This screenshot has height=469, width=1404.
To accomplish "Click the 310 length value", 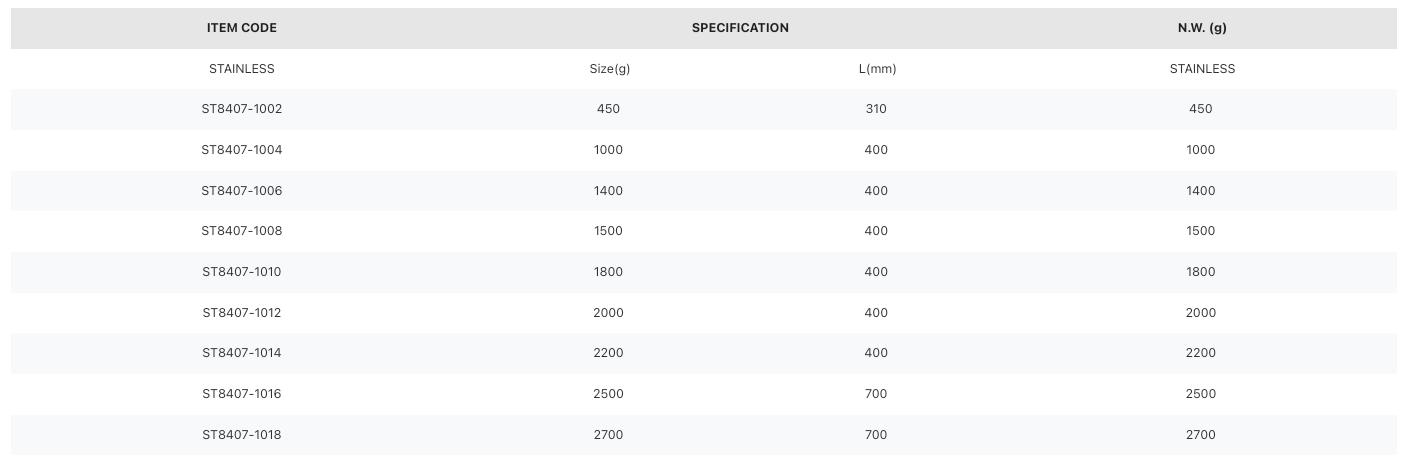I will coord(876,109).
